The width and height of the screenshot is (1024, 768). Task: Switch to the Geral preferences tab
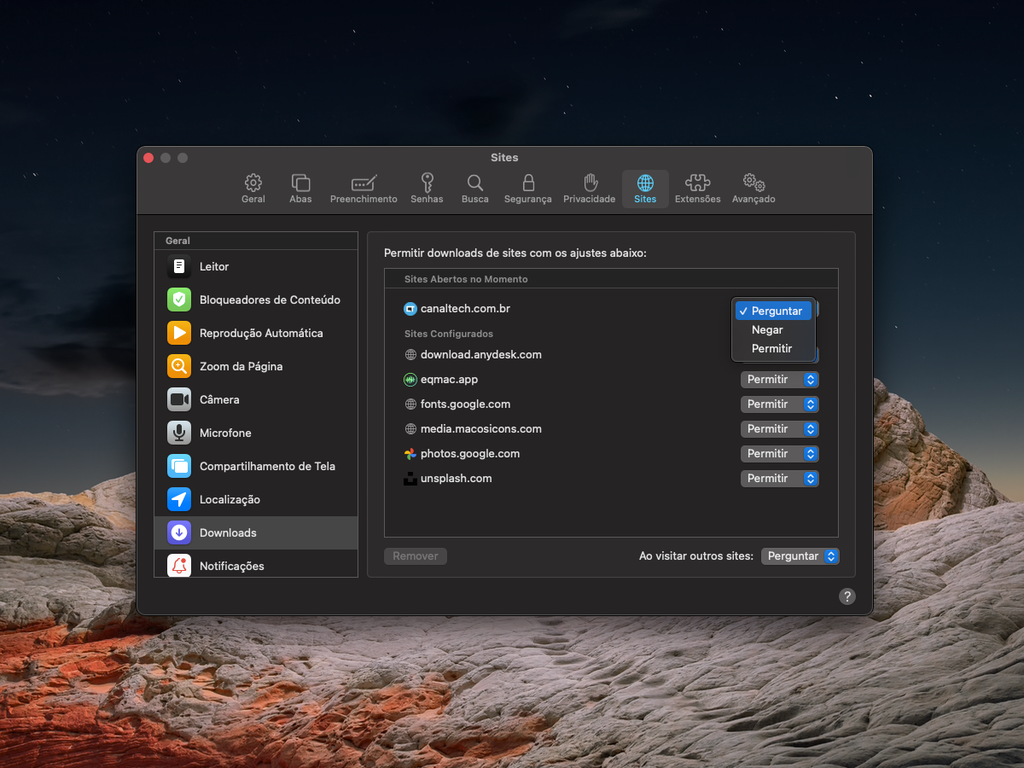(253, 189)
